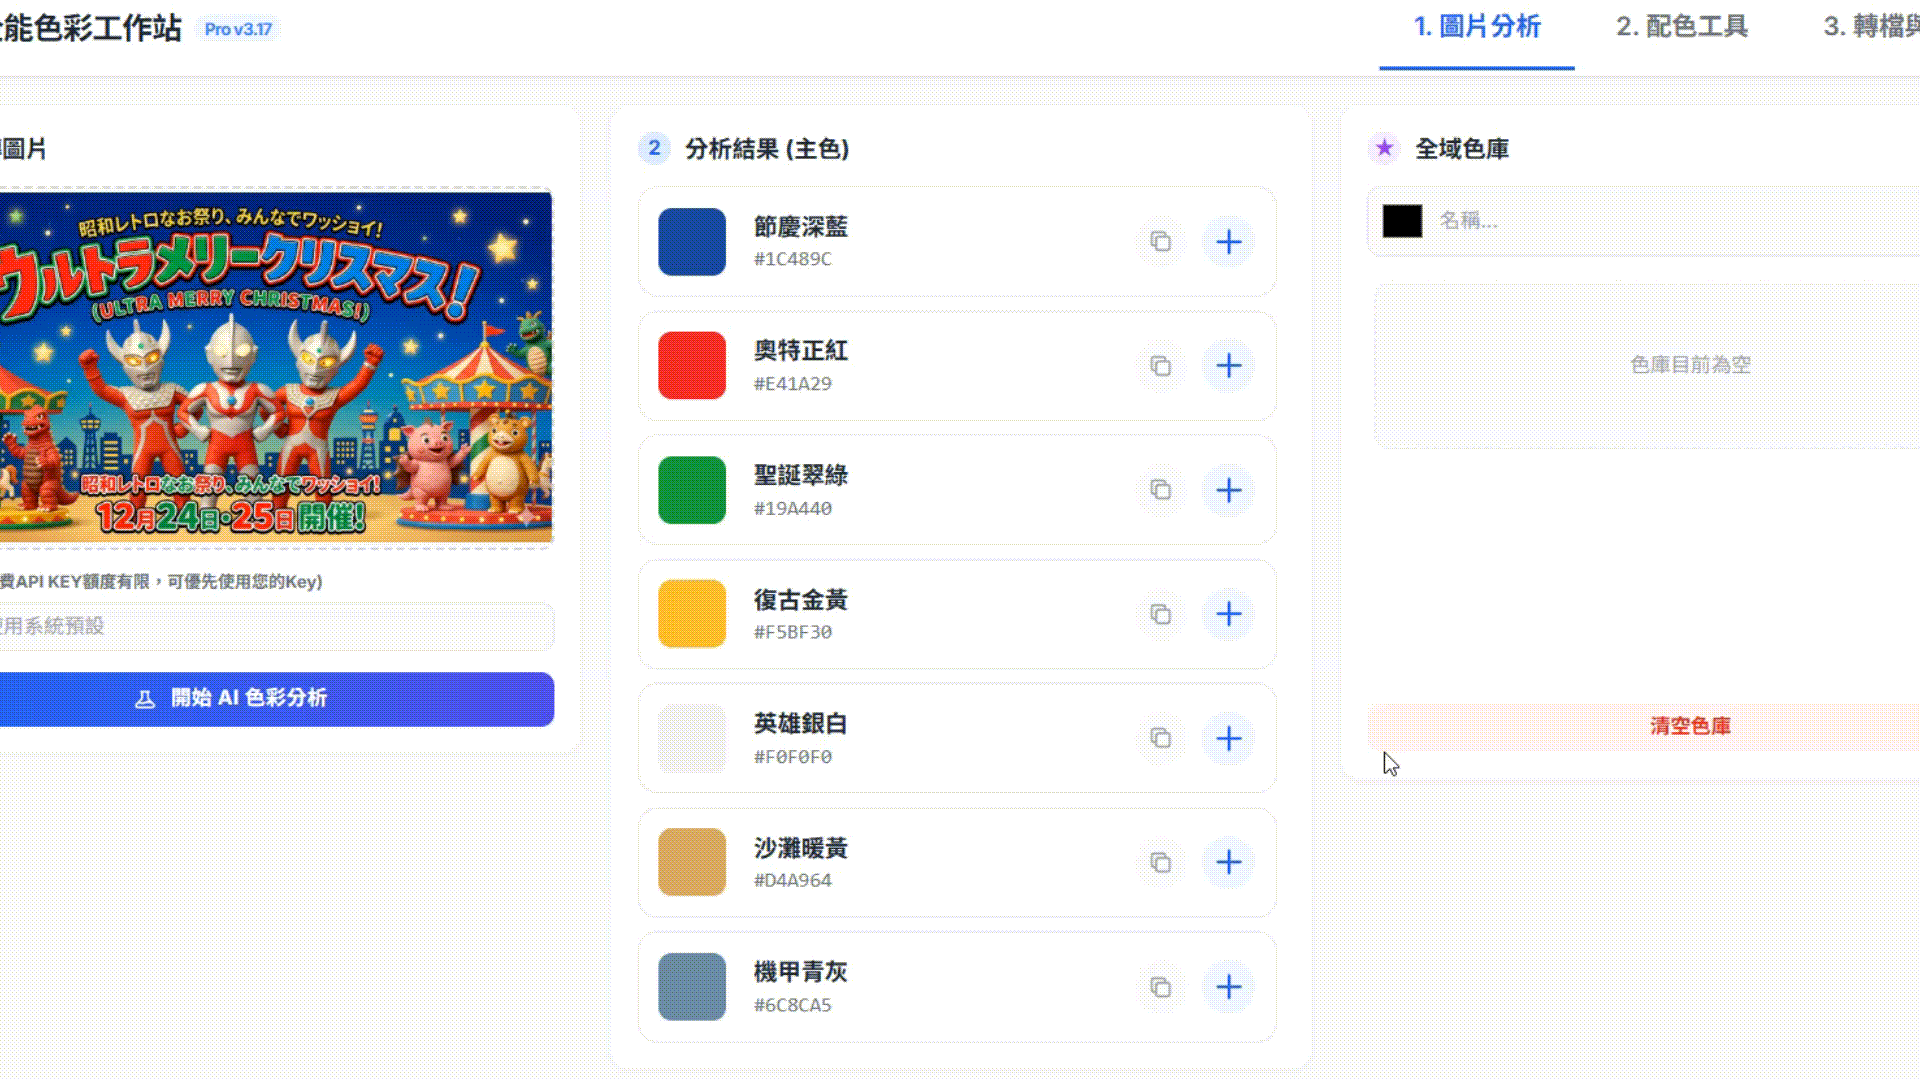This screenshot has width=1920, height=1080.
Task: Copy the 機甲青灰 color hex code
Action: click(1159, 987)
